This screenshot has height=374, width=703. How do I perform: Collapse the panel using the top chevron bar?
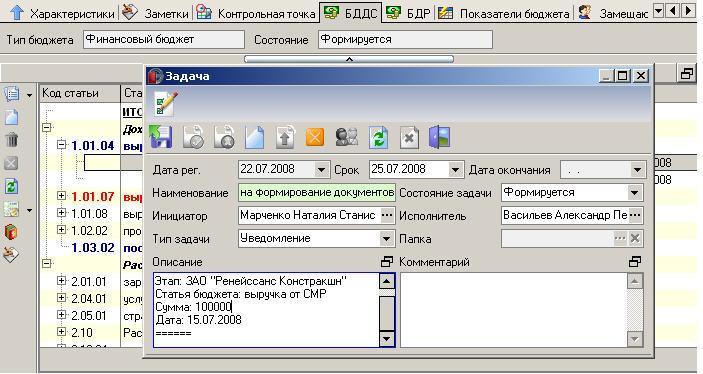(x=349, y=59)
